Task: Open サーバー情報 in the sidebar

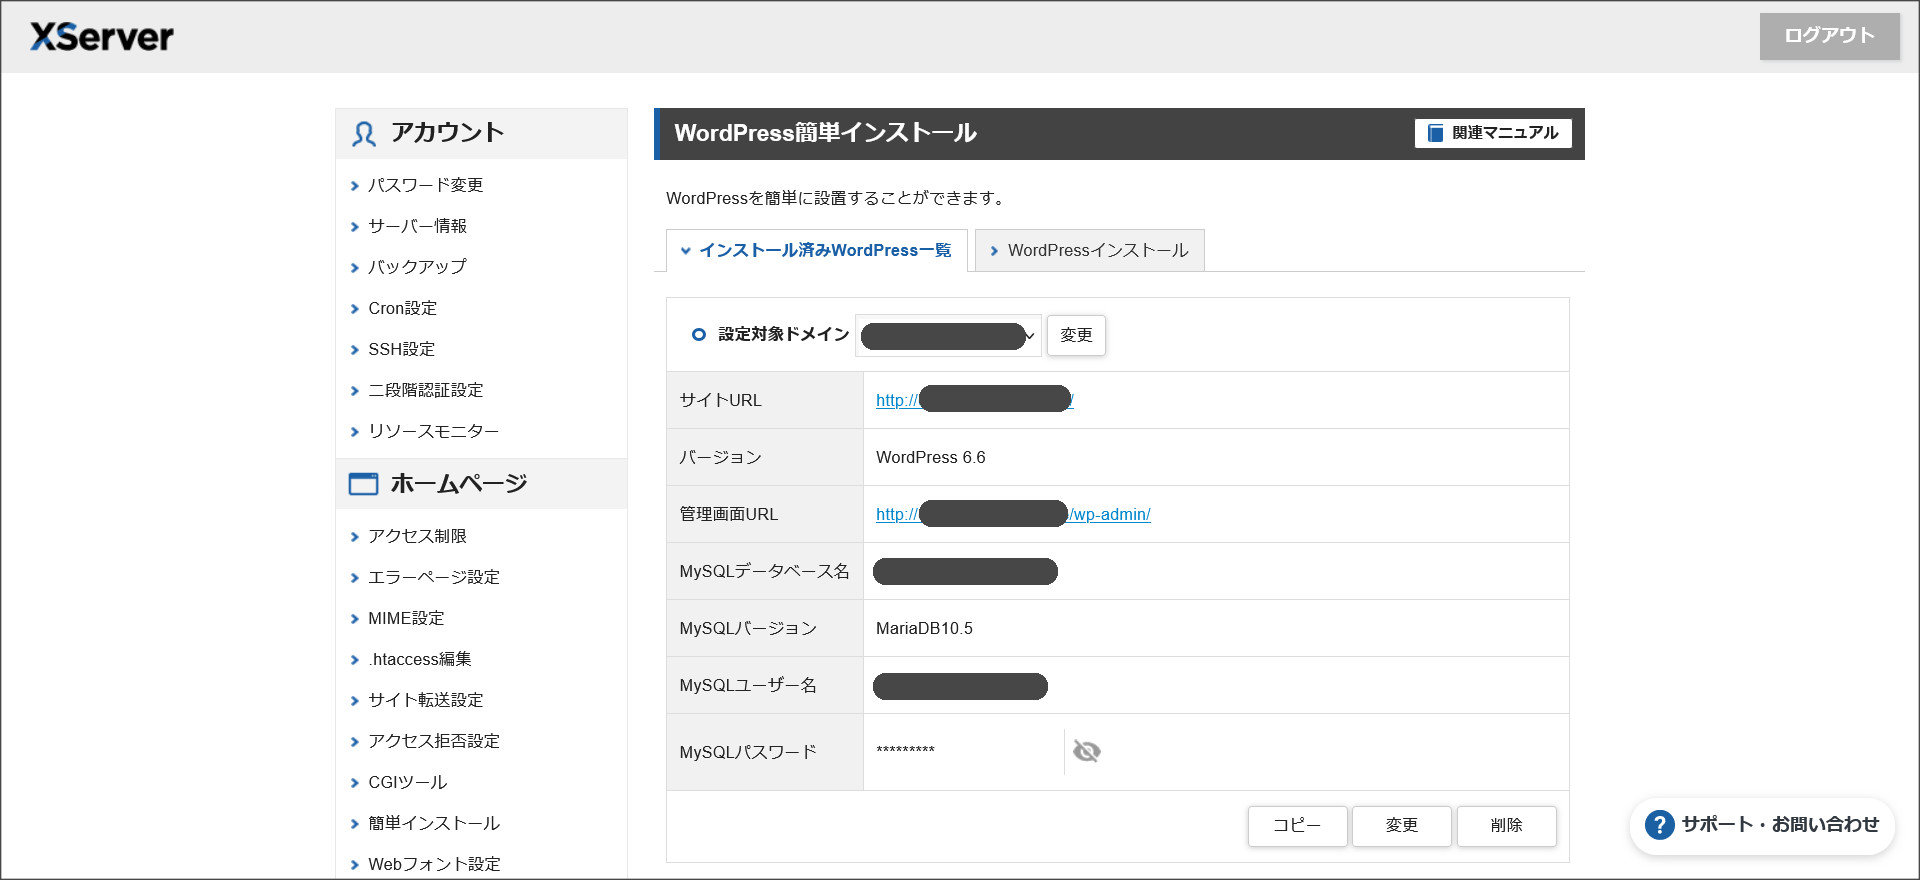Action: [x=417, y=226]
